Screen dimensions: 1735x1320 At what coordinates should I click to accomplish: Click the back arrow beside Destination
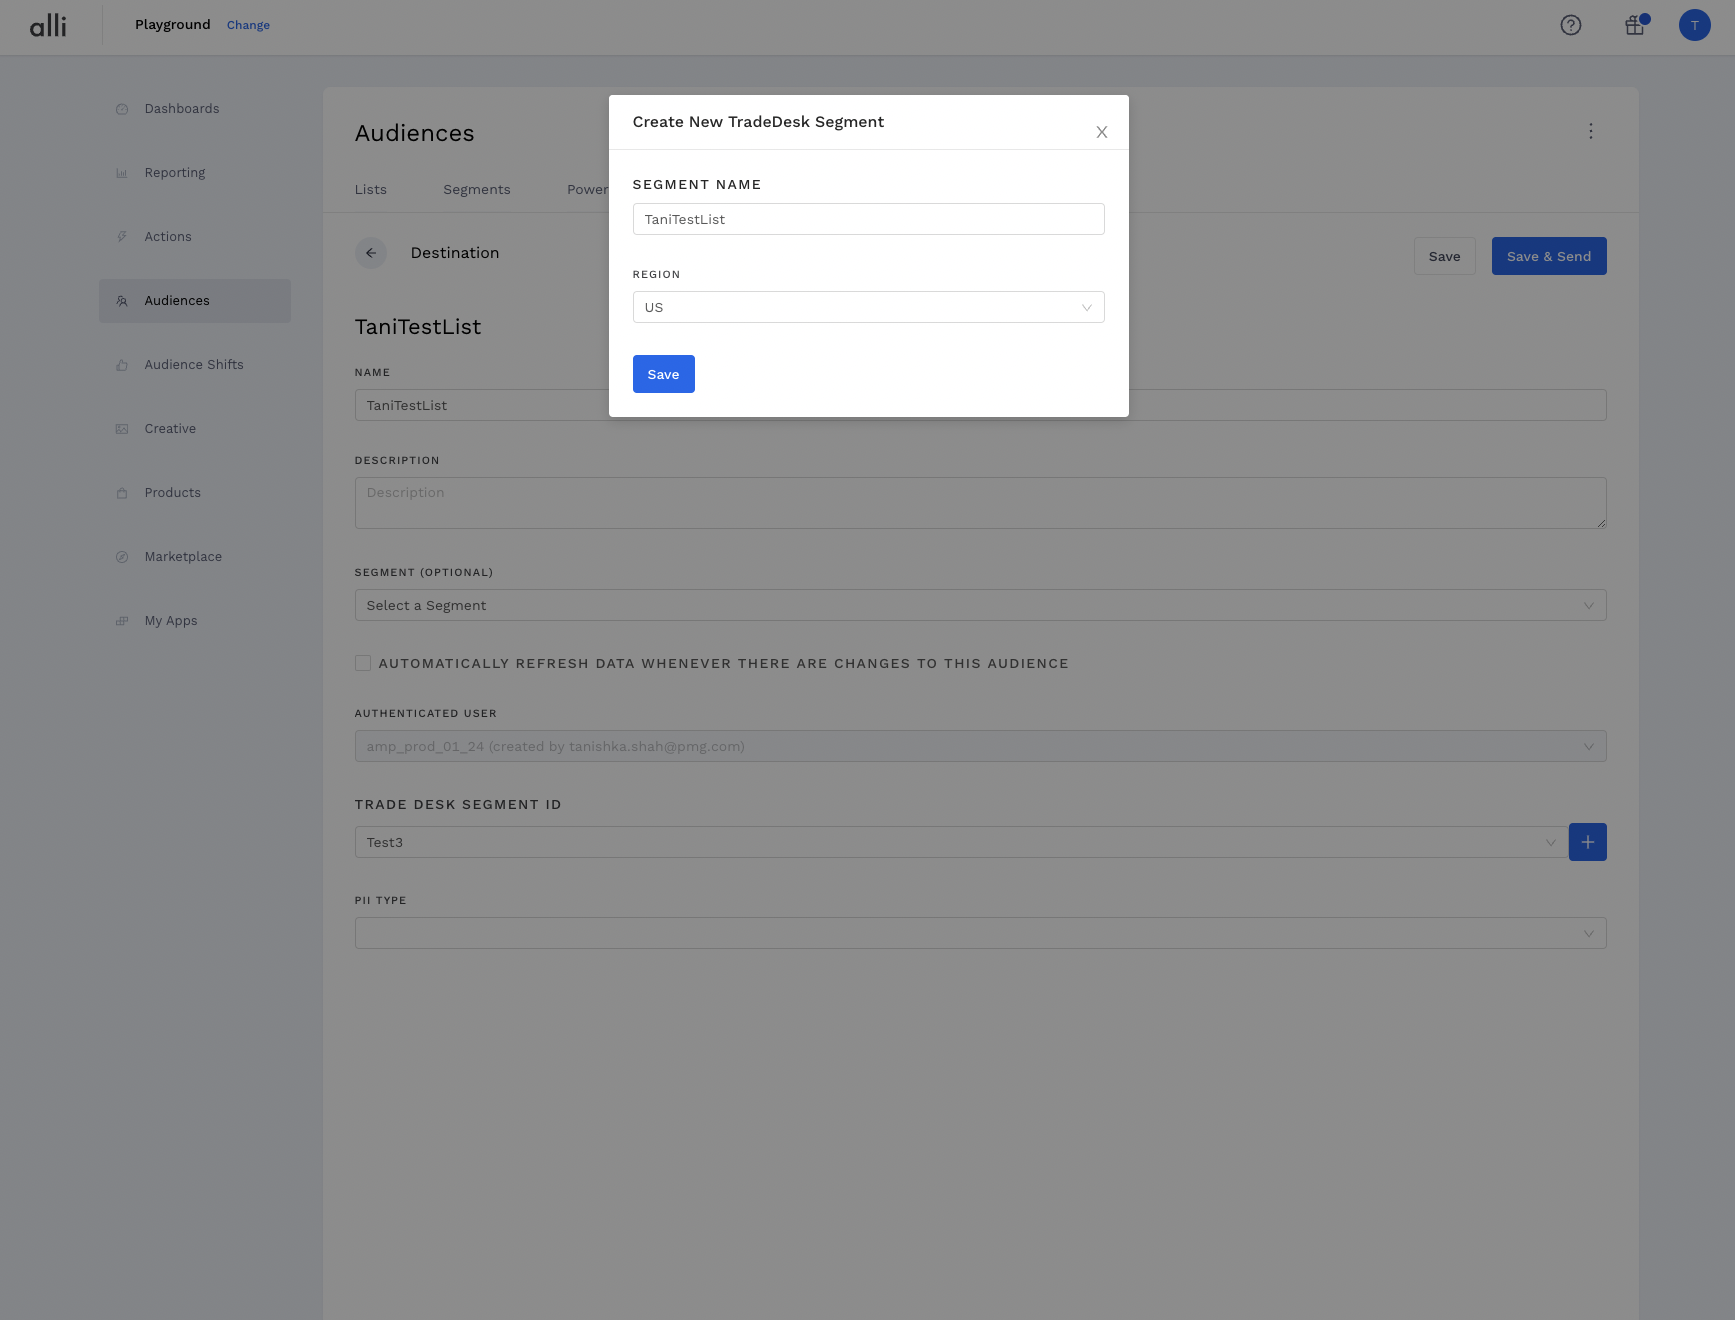(x=371, y=253)
